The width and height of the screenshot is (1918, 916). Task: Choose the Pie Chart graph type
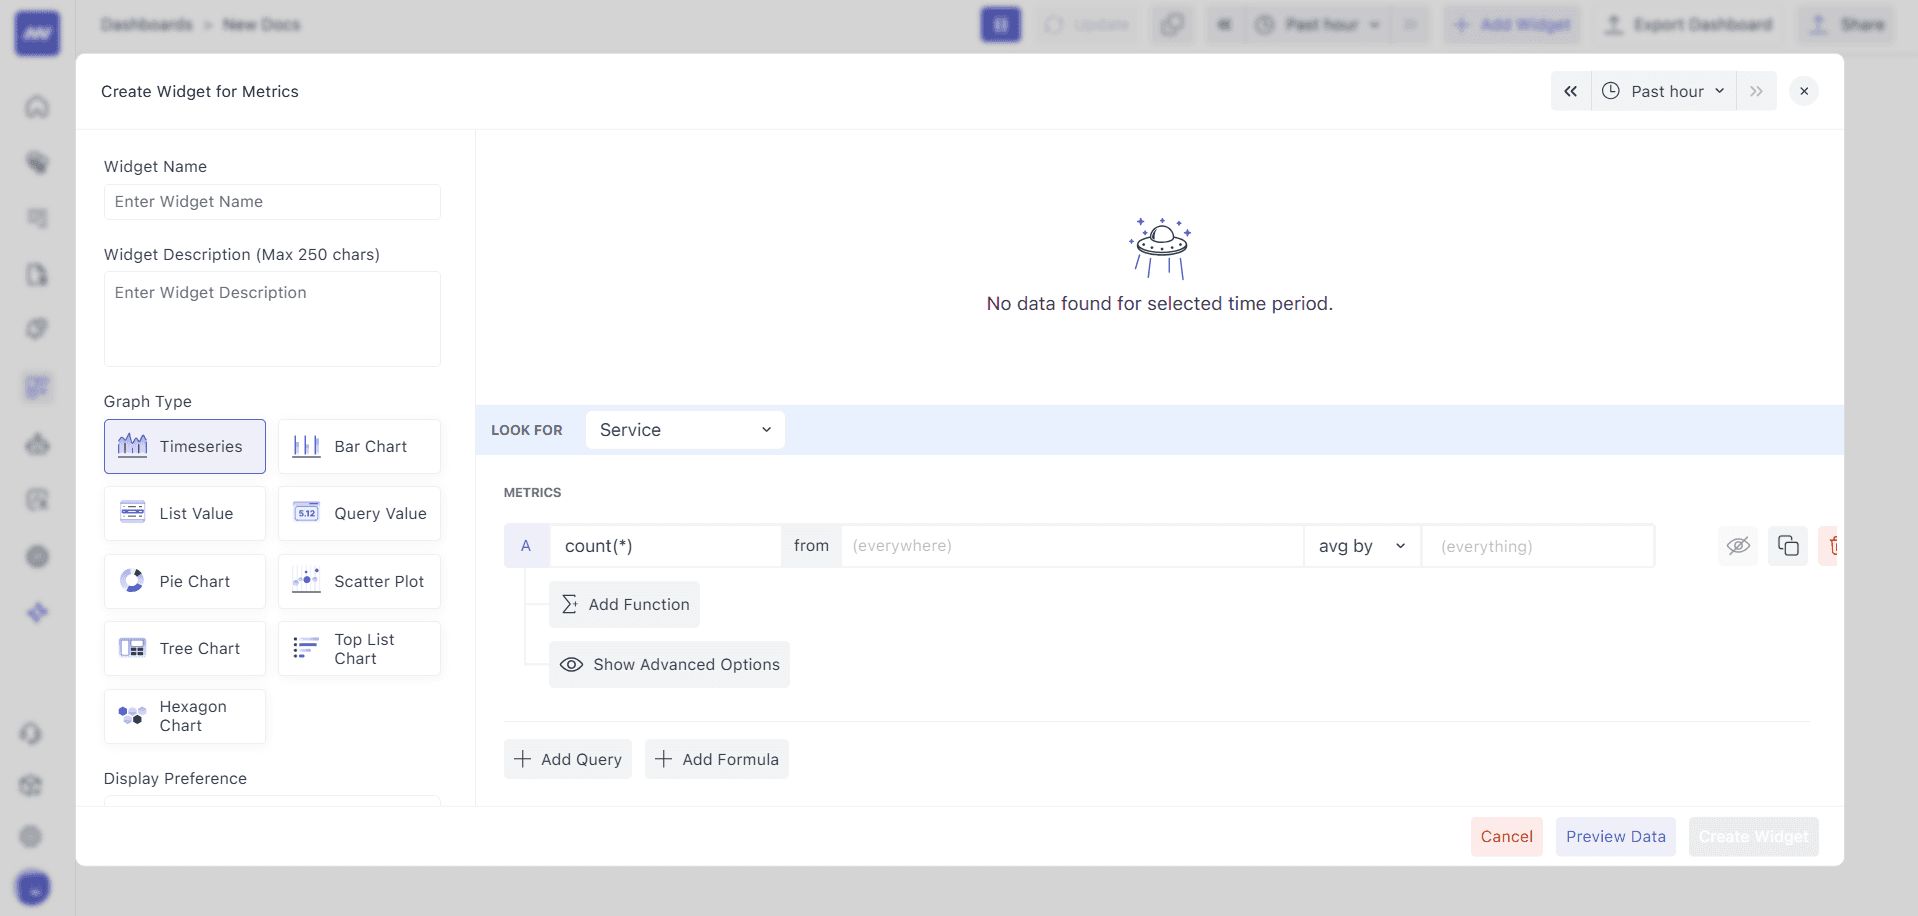point(184,581)
